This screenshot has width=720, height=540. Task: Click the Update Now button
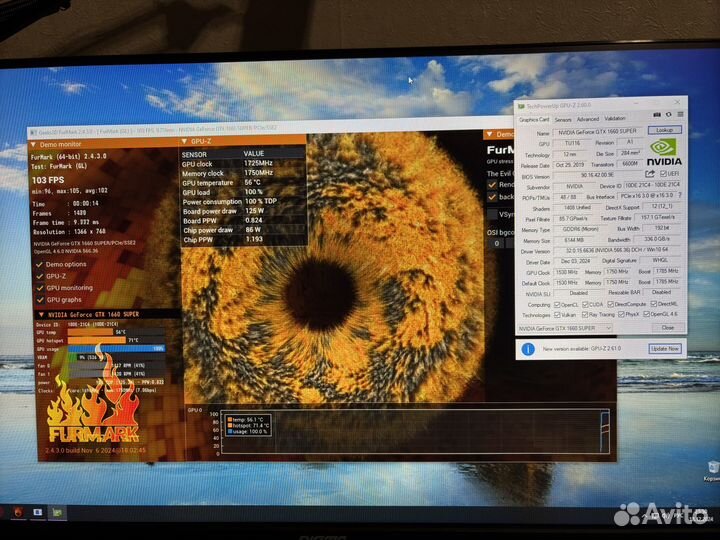click(665, 348)
